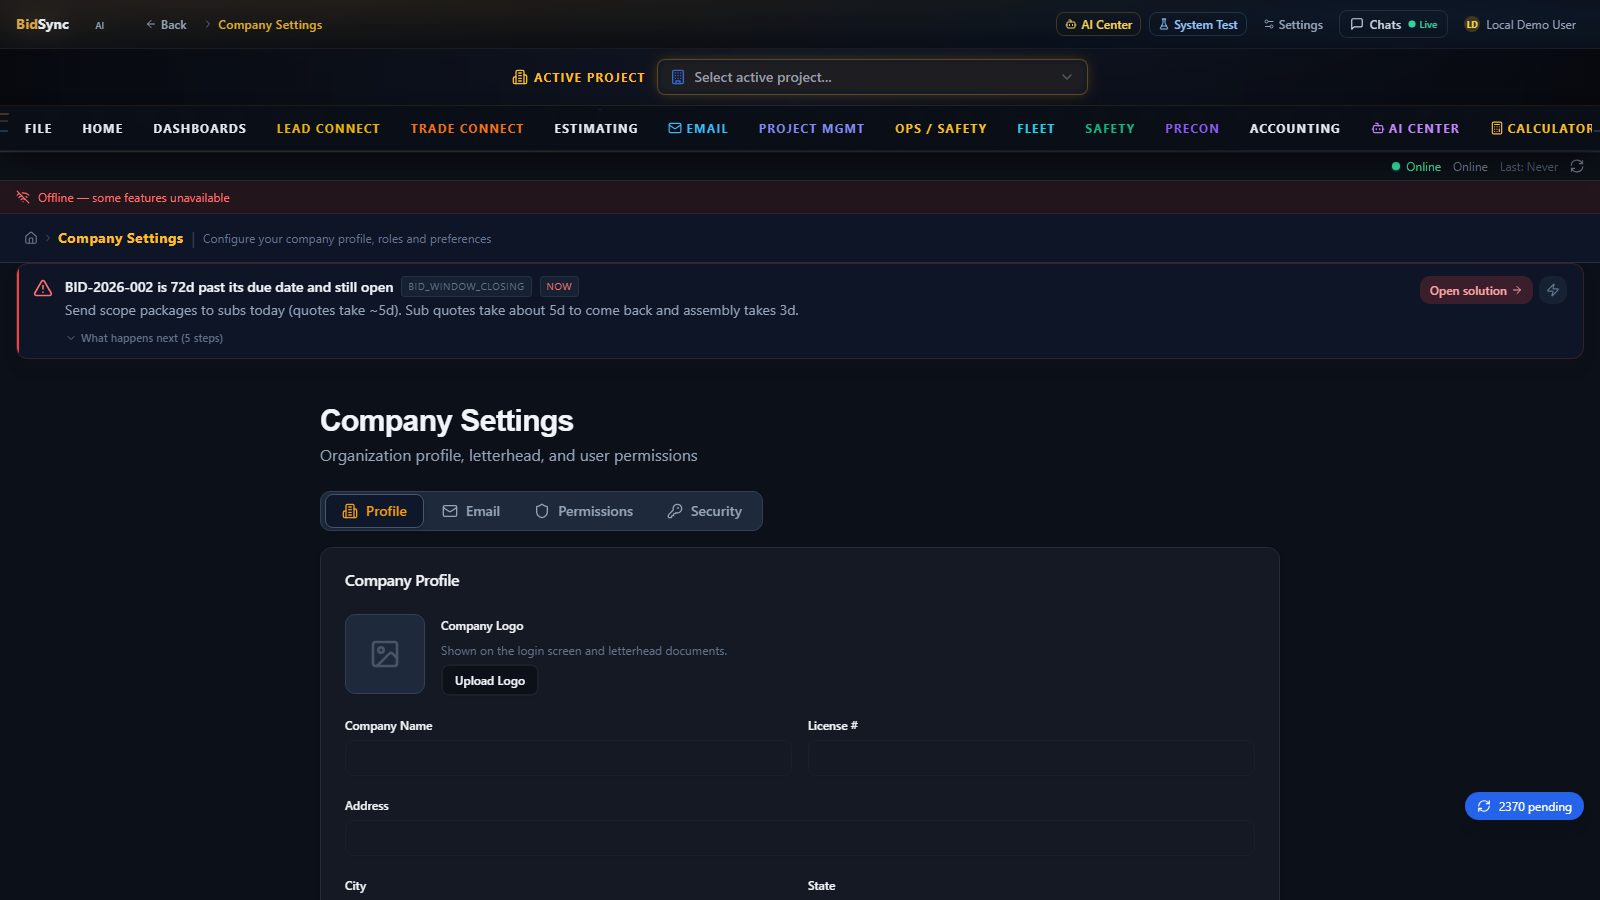Click the sync refresh icon beside Last: Never
1600x900 pixels.
point(1577,166)
